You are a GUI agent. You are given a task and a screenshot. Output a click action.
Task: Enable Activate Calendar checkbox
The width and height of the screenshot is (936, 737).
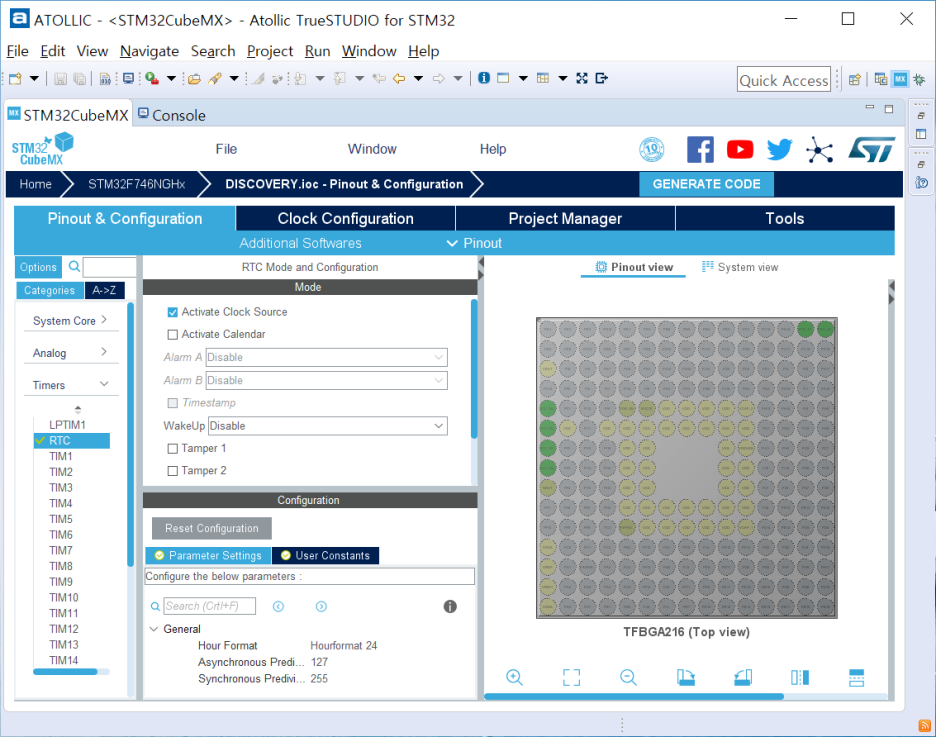coord(173,335)
